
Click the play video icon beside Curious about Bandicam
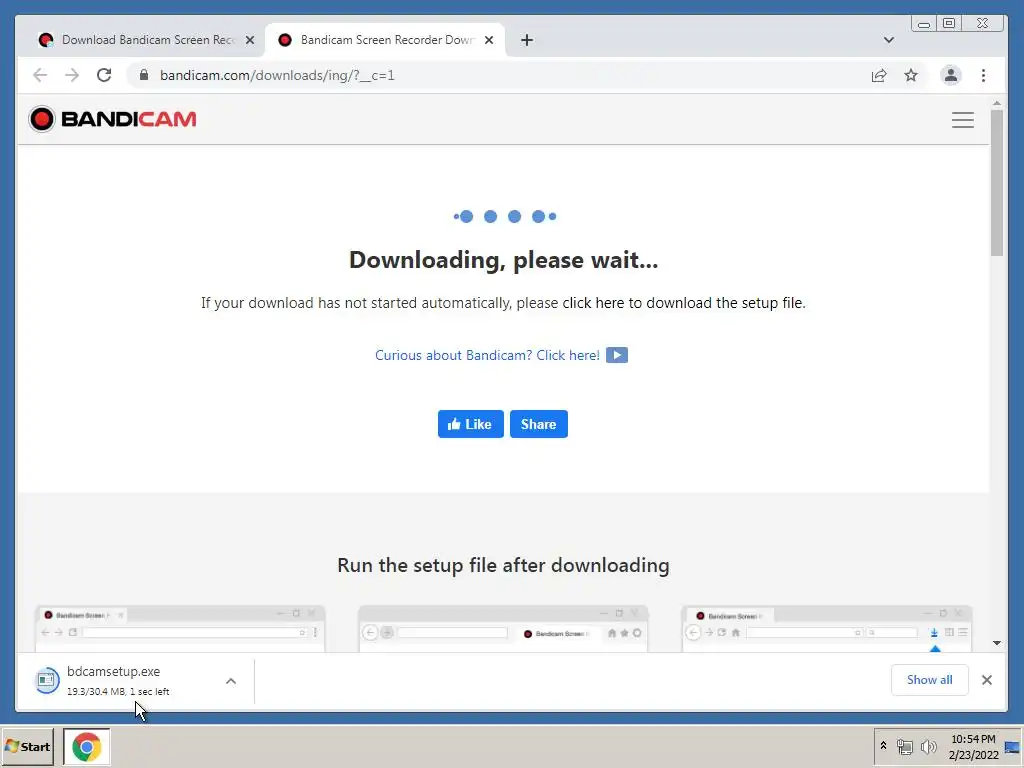pos(616,355)
